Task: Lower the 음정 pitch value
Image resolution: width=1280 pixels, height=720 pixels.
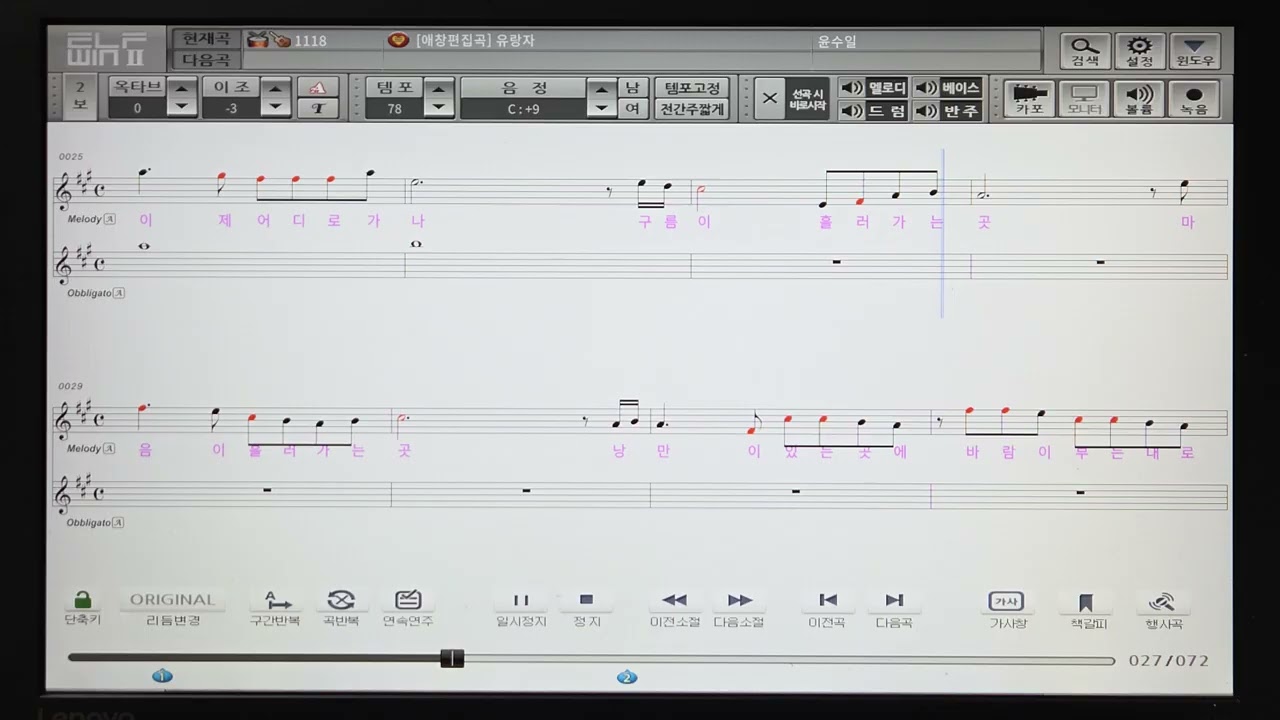Action: click(x=600, y=108)
